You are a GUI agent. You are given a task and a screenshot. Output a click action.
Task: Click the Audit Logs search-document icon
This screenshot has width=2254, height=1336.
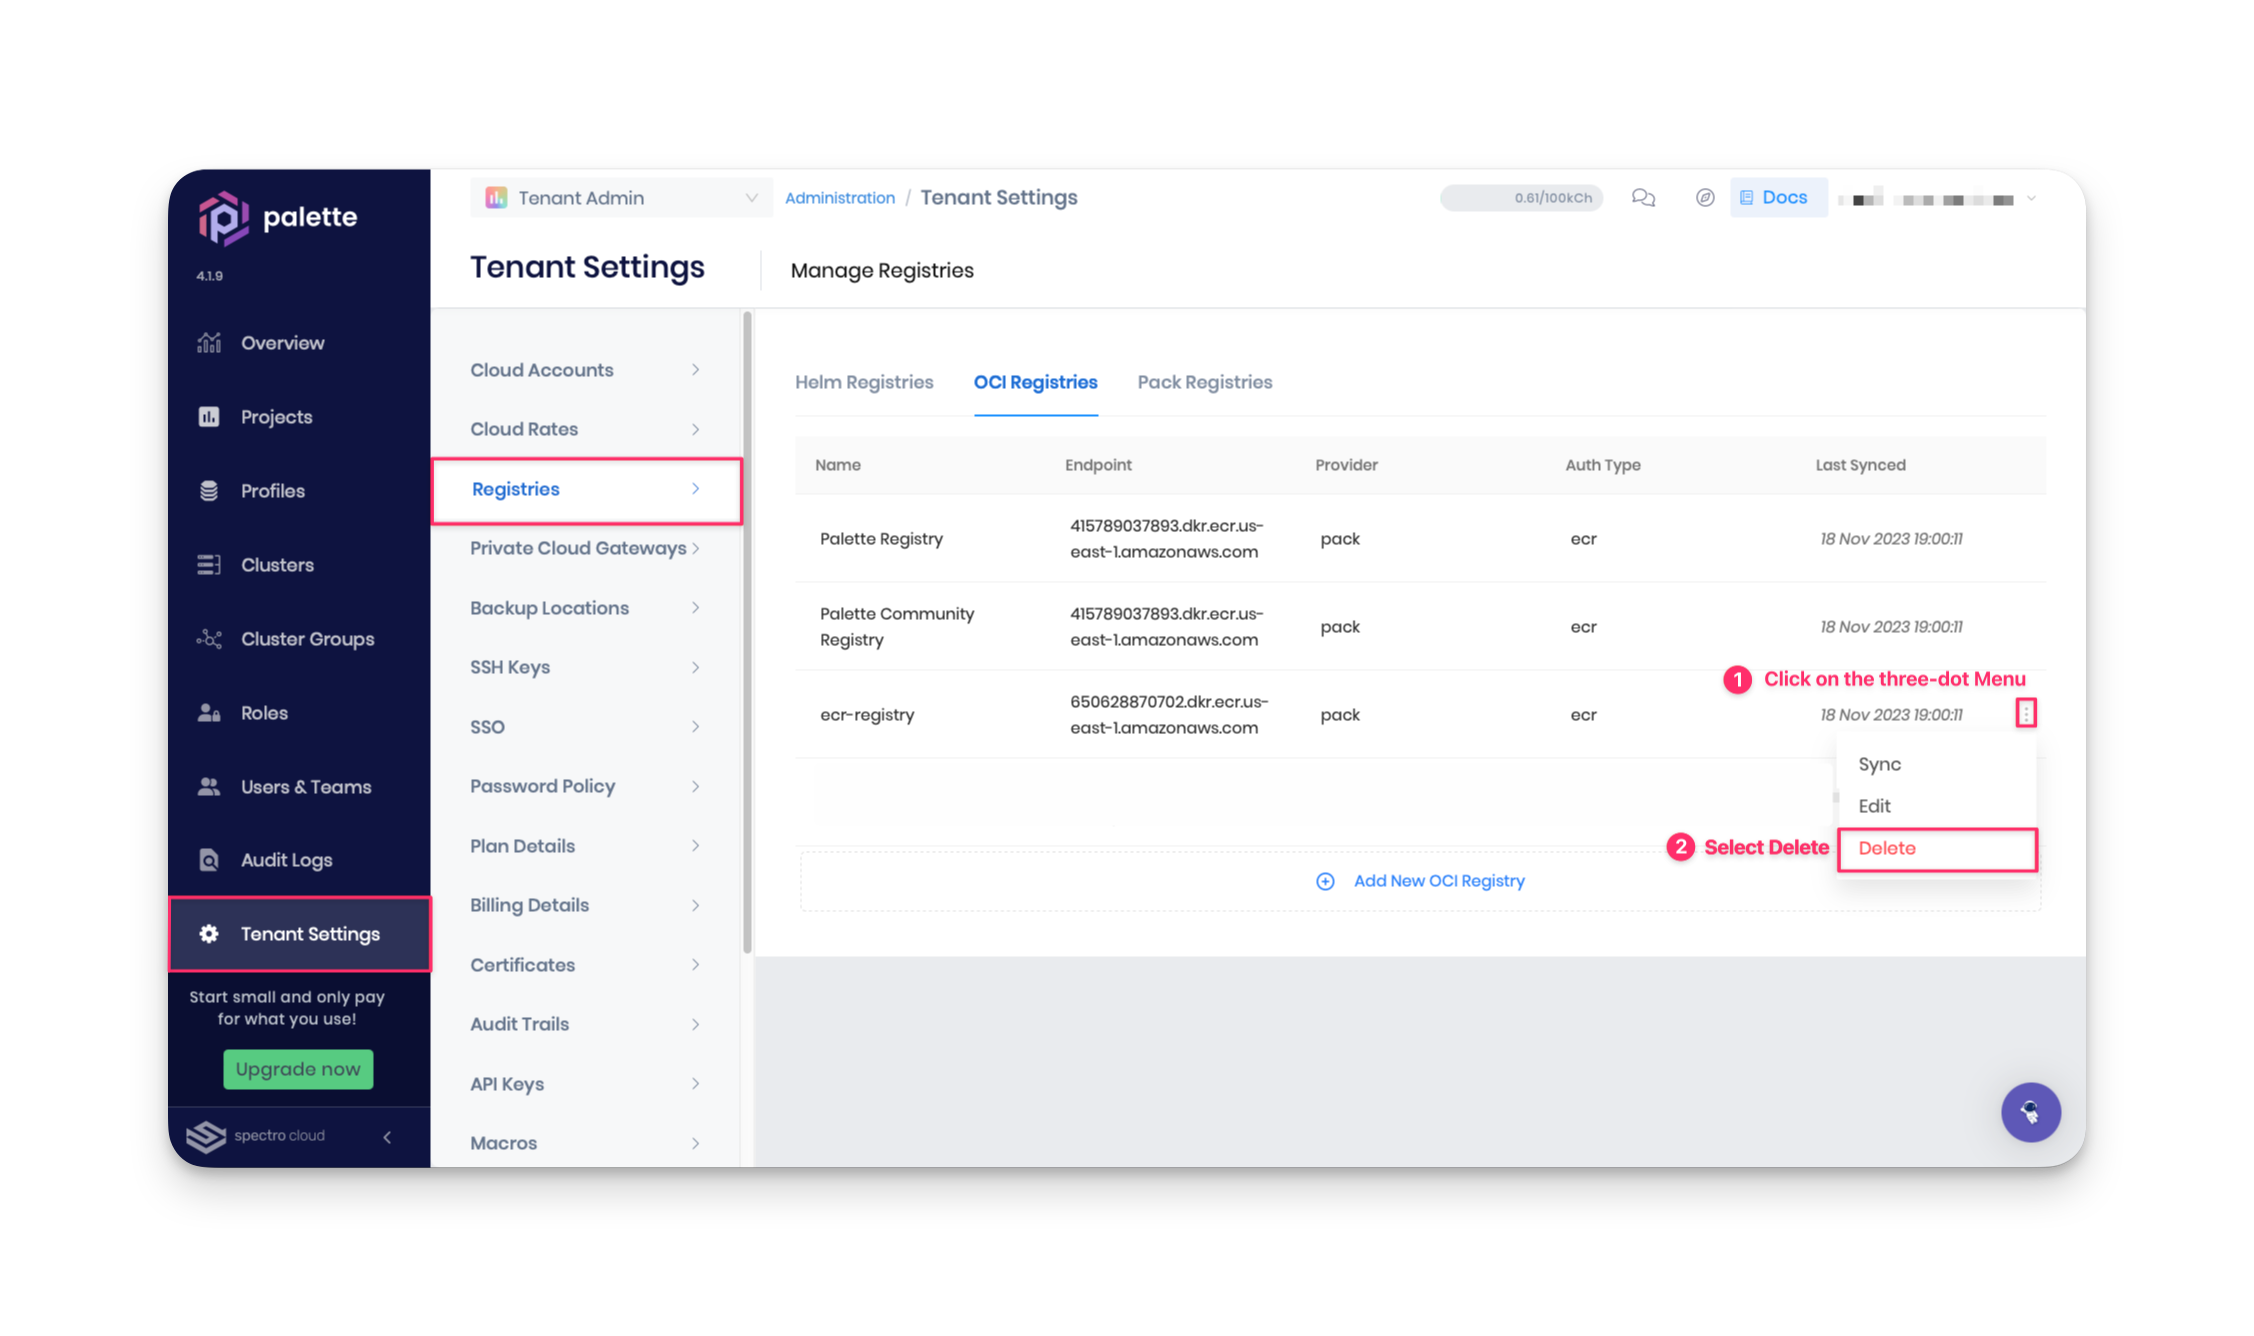pyautogui.click(x=209, y=860)
